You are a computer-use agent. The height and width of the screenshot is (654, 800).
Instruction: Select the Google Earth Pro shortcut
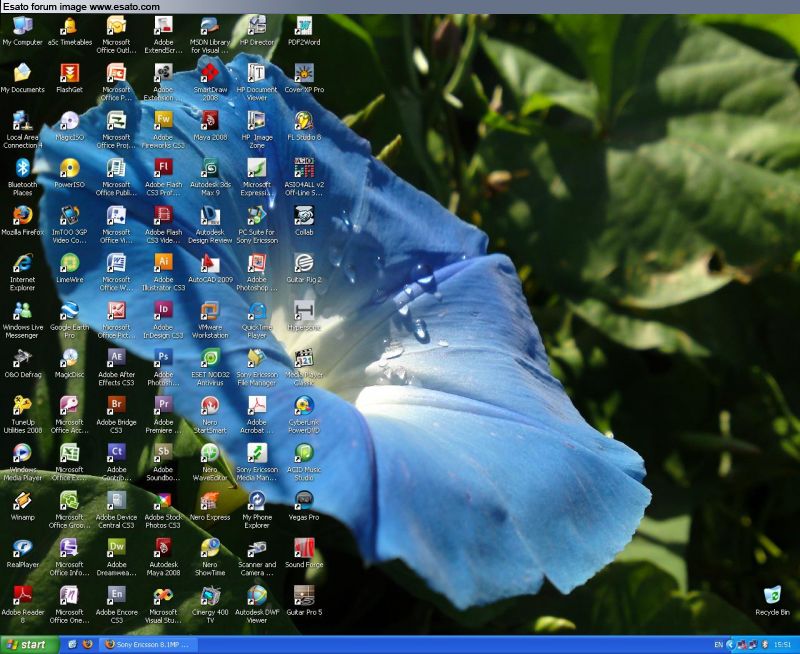[x=69, y=311]
